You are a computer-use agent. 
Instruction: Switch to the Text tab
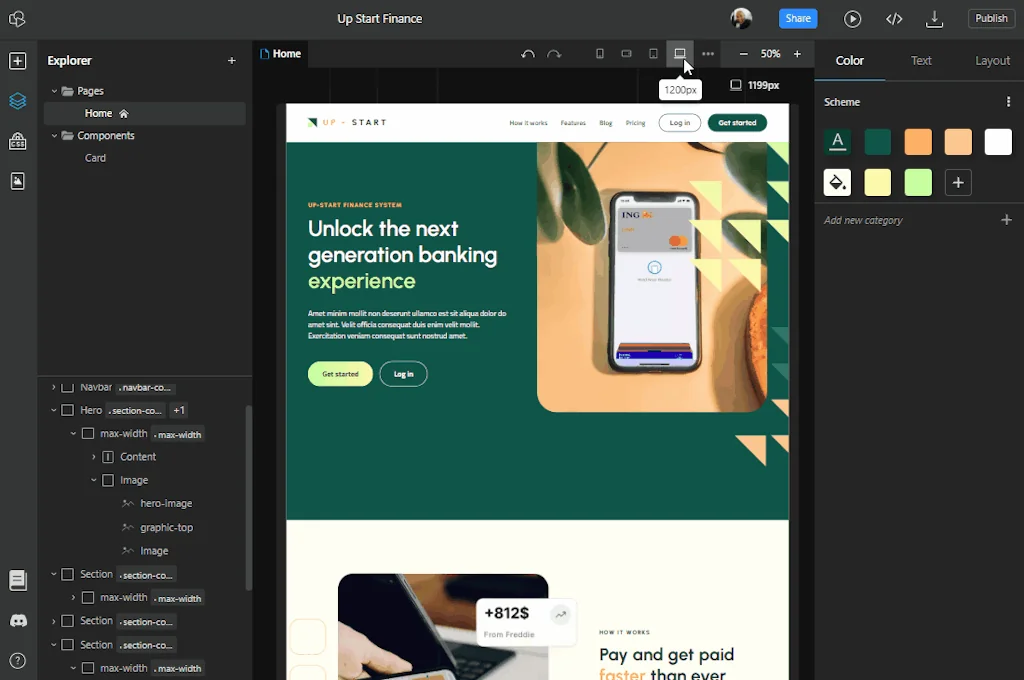pos(921,61)
